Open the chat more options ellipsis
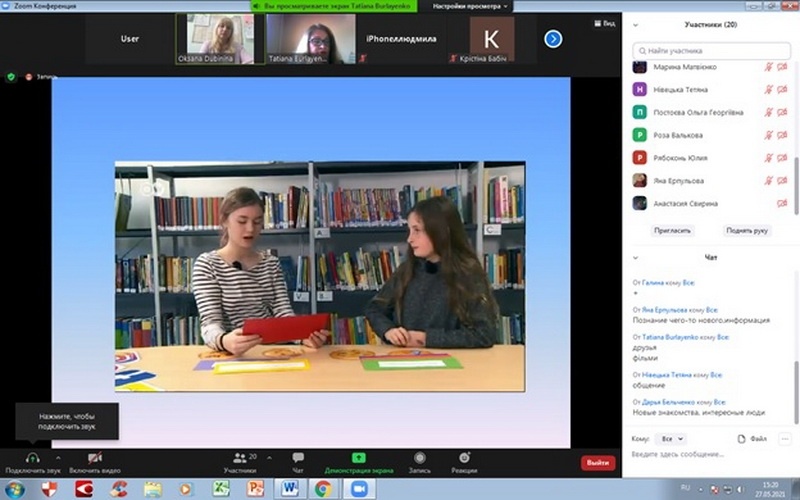The width and height of the screenshot is (800, 500). point(787,439)
